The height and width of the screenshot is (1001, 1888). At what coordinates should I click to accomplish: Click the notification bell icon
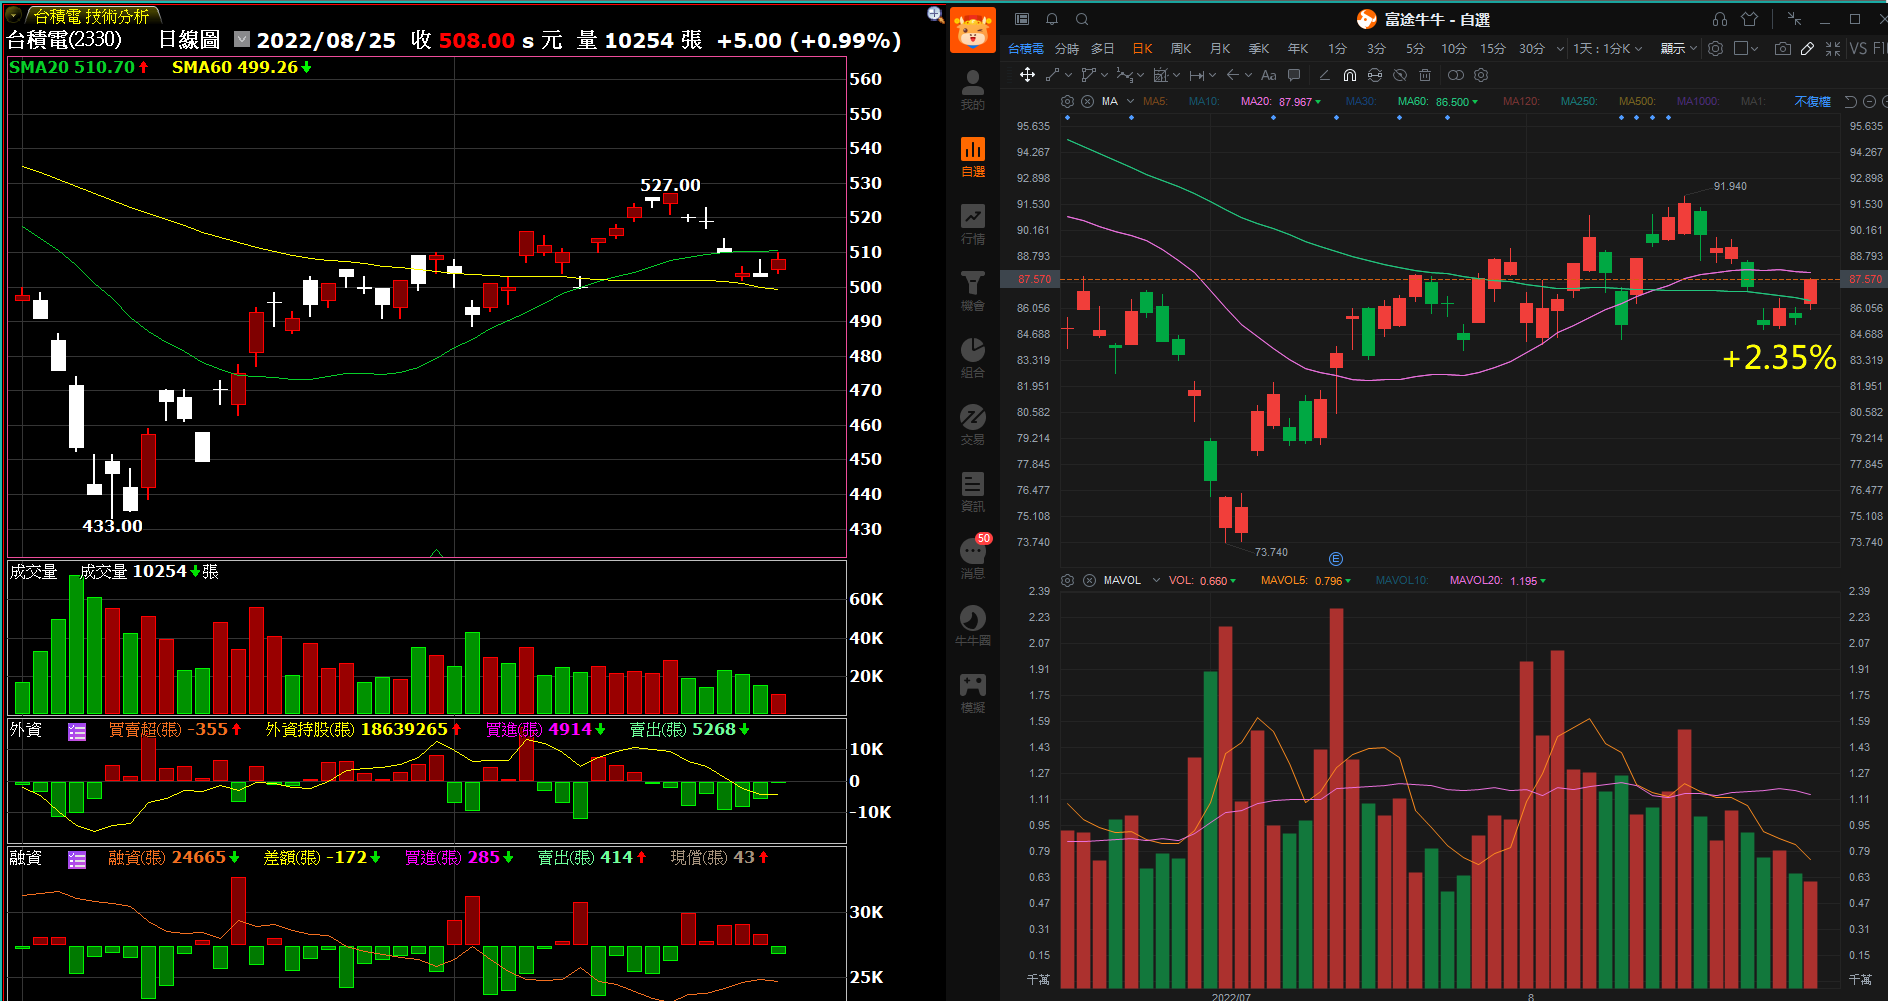(1052, 19)
